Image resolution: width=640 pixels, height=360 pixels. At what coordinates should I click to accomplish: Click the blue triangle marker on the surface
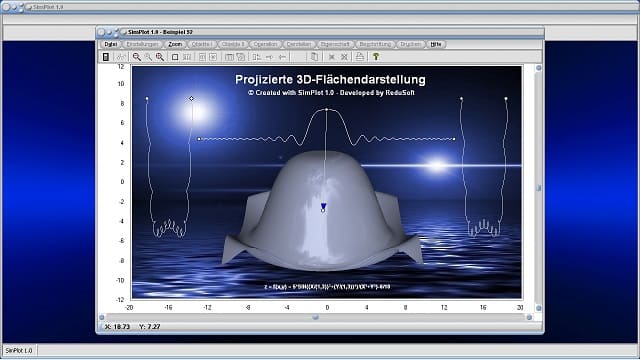(324, 206)
